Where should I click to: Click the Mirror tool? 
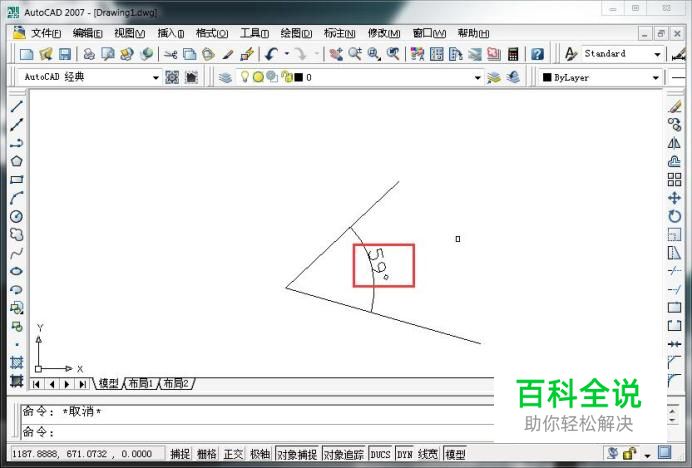[x=674, y=143]
